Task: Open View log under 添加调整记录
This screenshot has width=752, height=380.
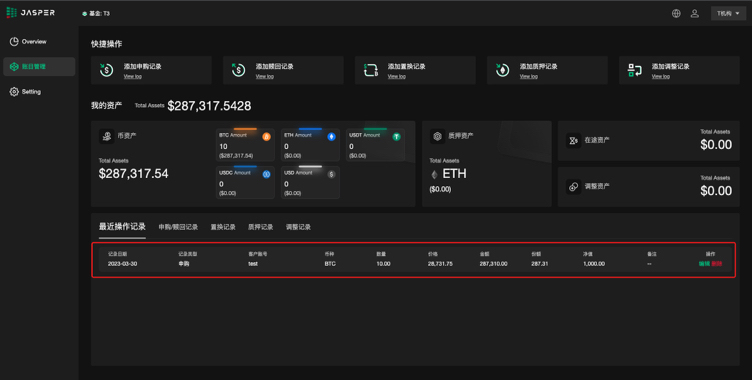Action: (x=660, y=76)
